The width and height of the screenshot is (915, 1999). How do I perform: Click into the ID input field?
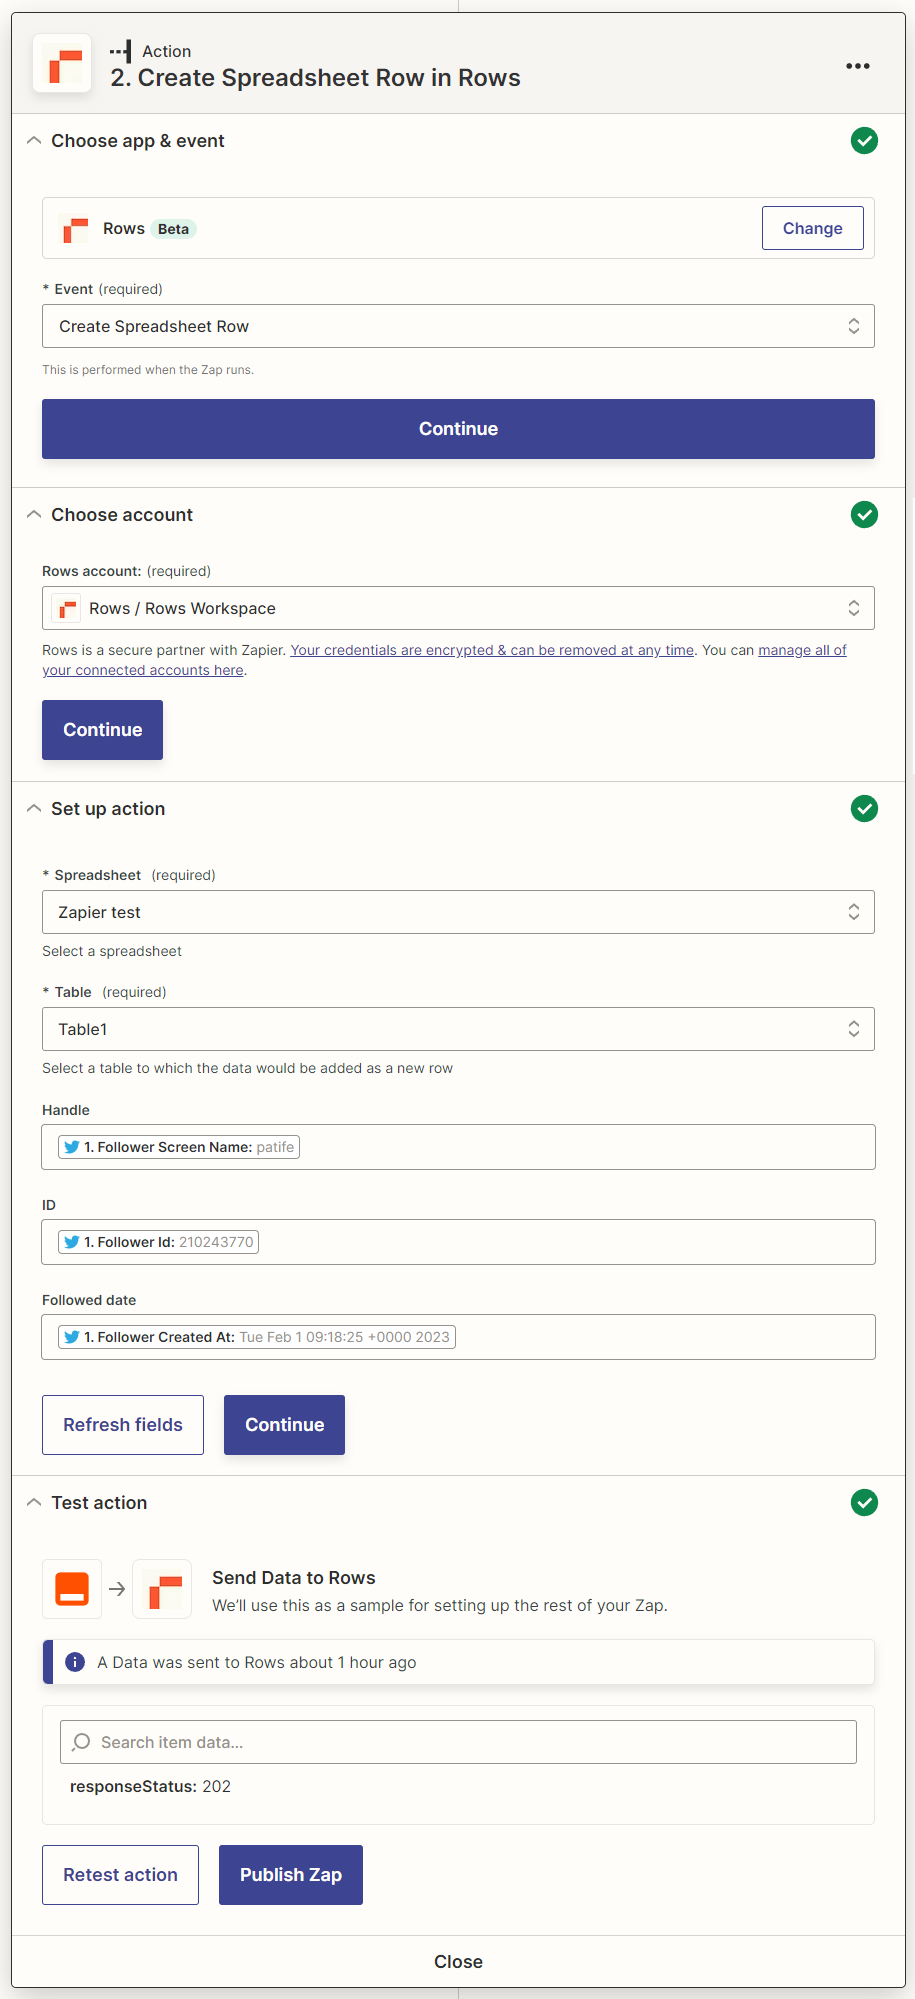(458, 1242)
